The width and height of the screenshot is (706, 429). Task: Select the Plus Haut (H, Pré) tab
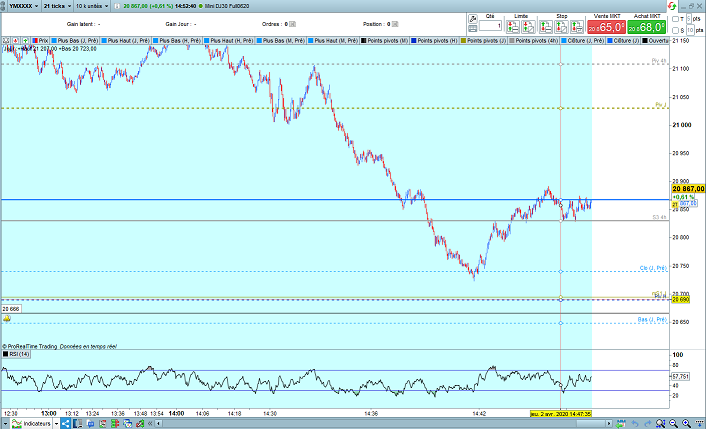(x=229, y=41)
